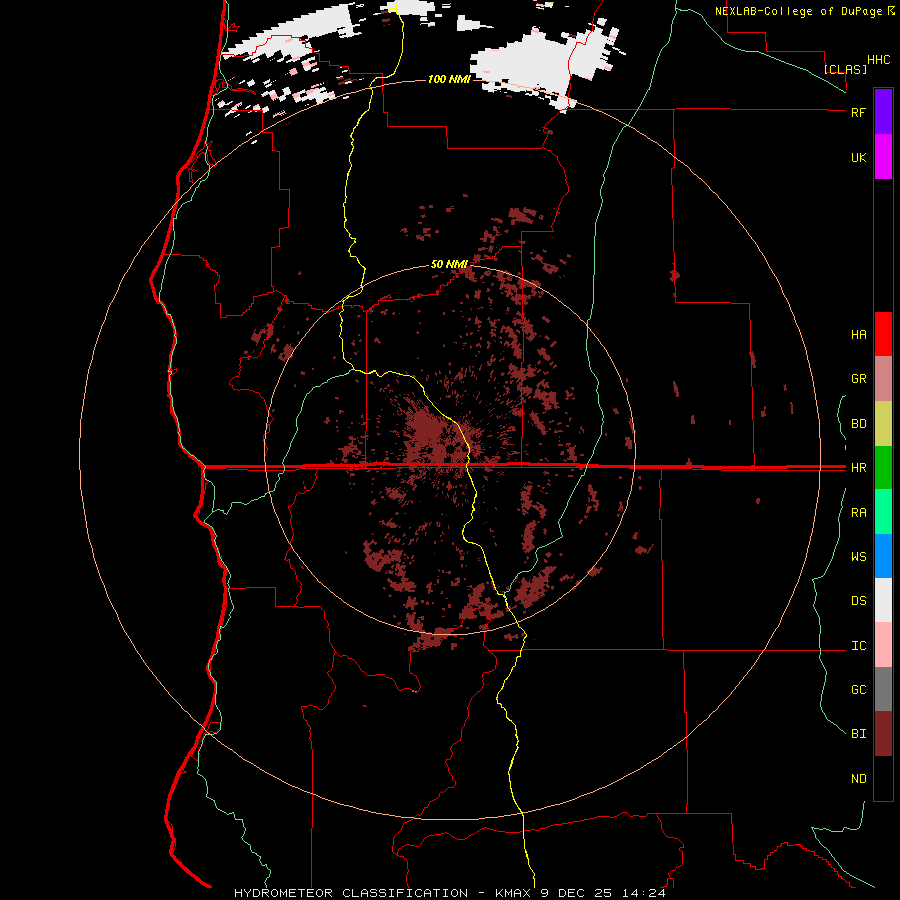The height and width of the screenshot is (900, 900).
Task: Select the GC gray legend swatch
Action: pyautogui.click(x=883, y=689)
